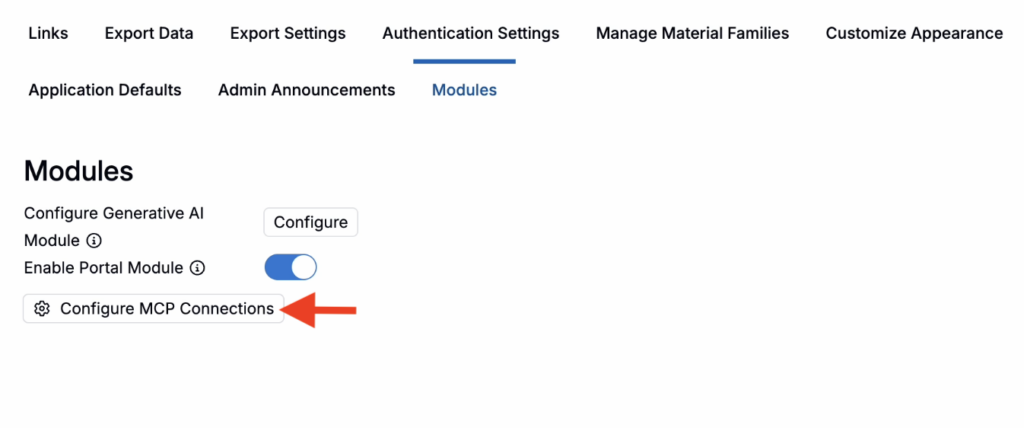Switch to the Customize Appearance tab
The width and height of the screenshot is (1024, 428).
pos(914,33)
